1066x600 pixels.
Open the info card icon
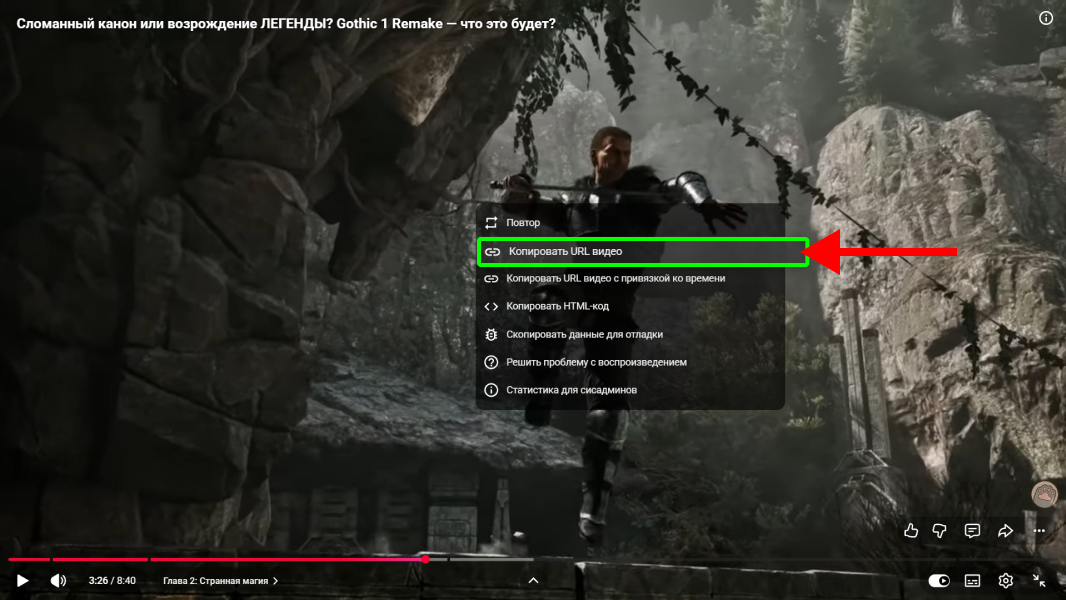point(1046,18)
